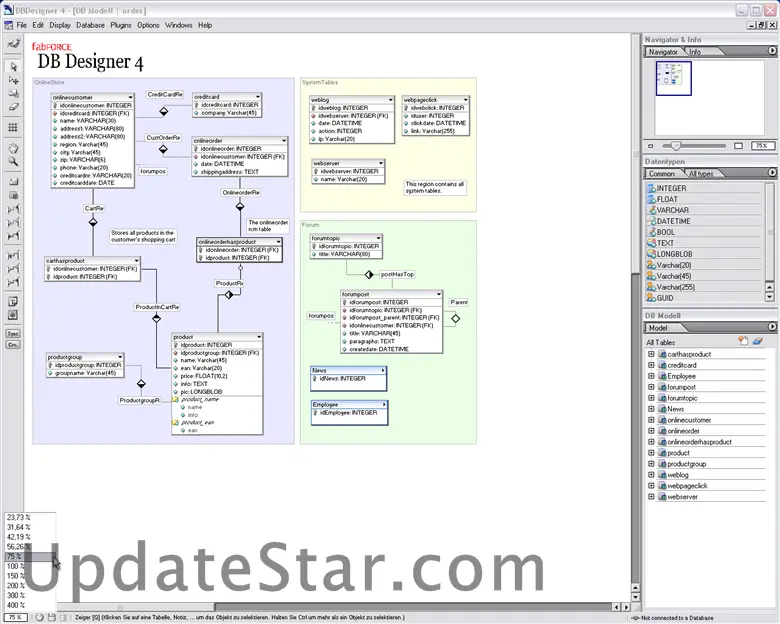Click the status bar floppy save icon
The height and width of the screenshot is (624, 780).
click(x=52, y=618)
